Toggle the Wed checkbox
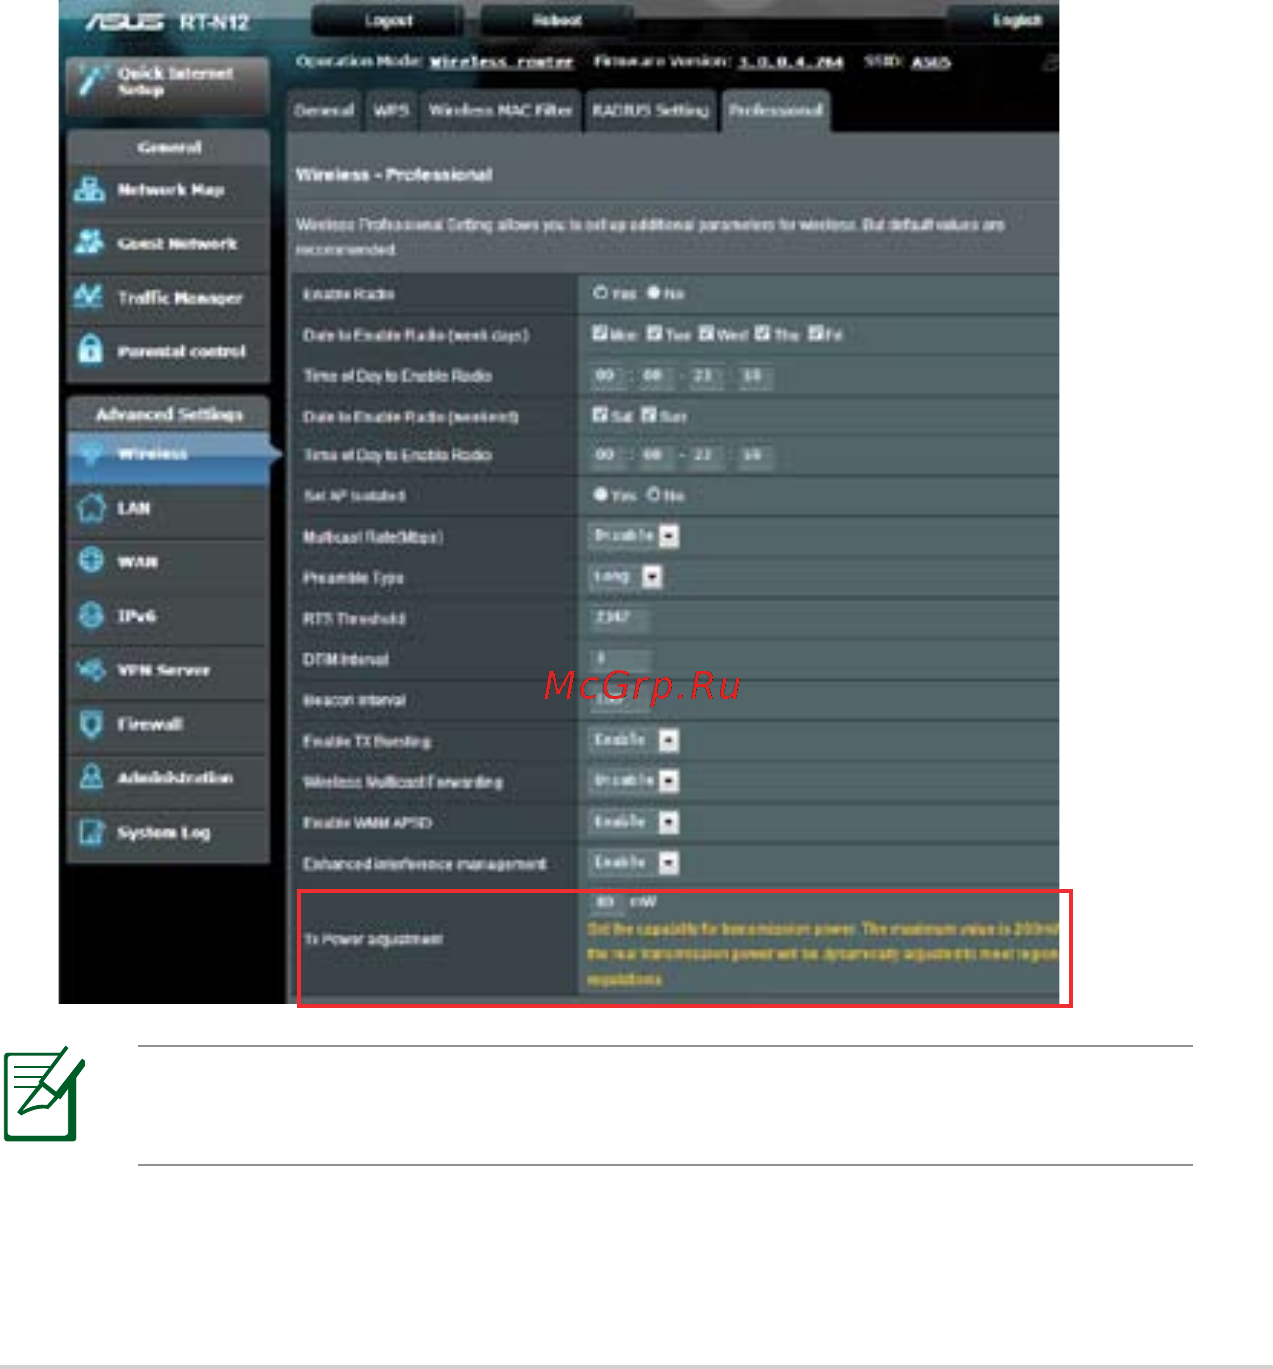Screen dimensions: 1273x1369 click(707, 333)
